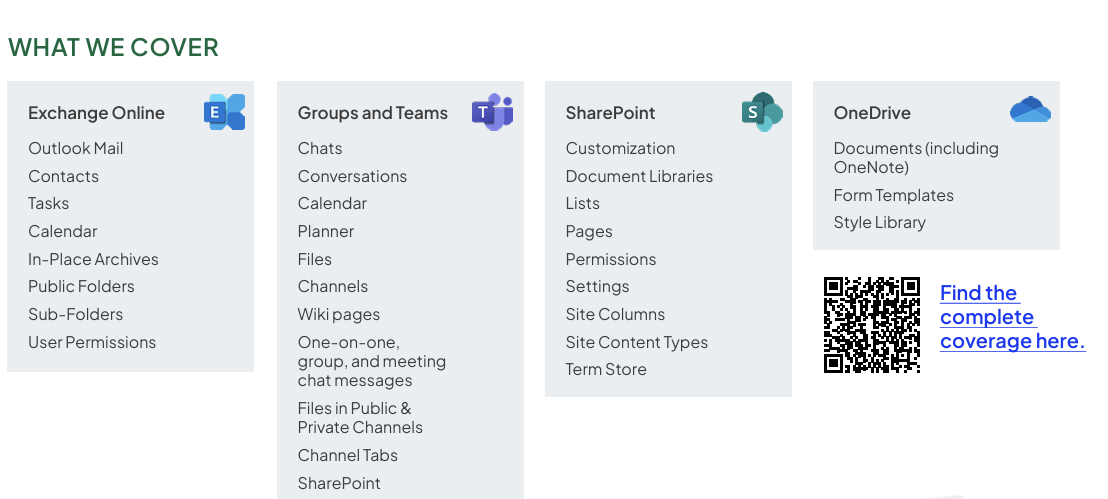1108x499 pixels.
Task: Select 'Calendar' under Groups and Teams
Action: pyautogui.click(x=332, y=204)
